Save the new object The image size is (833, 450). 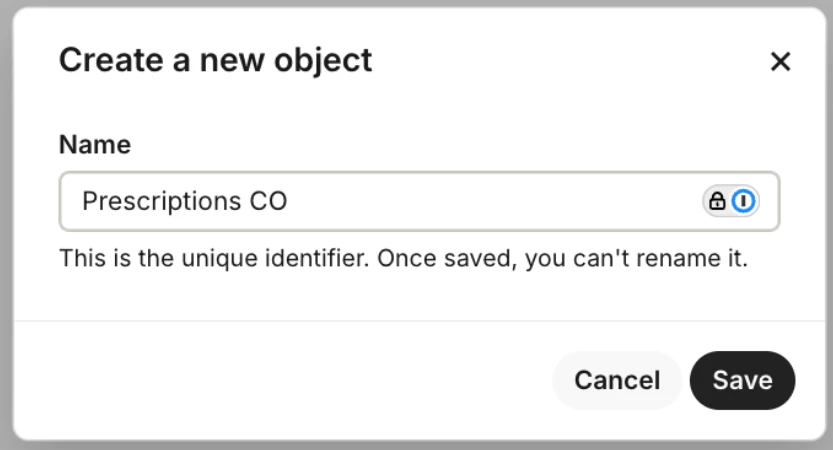742,380
